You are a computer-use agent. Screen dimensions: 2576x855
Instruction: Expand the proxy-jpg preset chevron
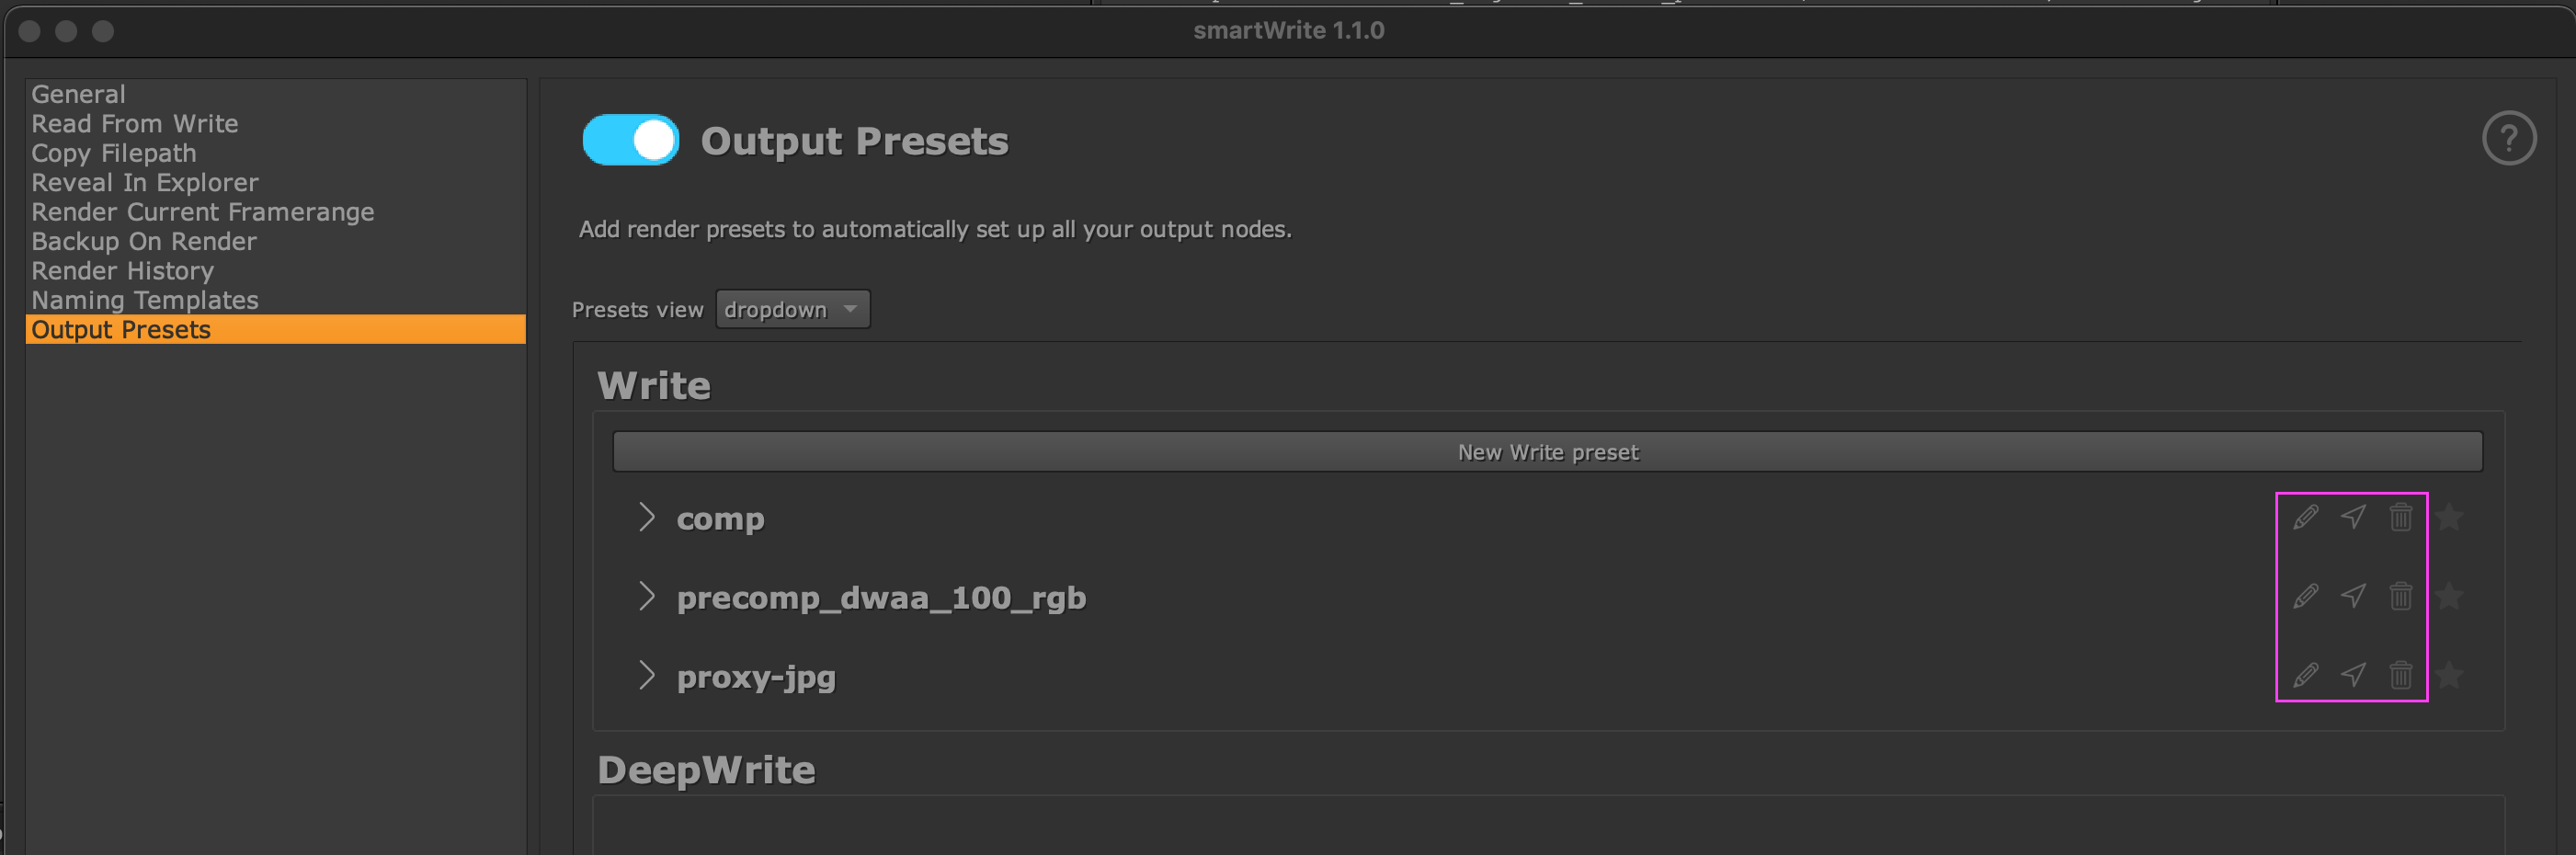645,676
